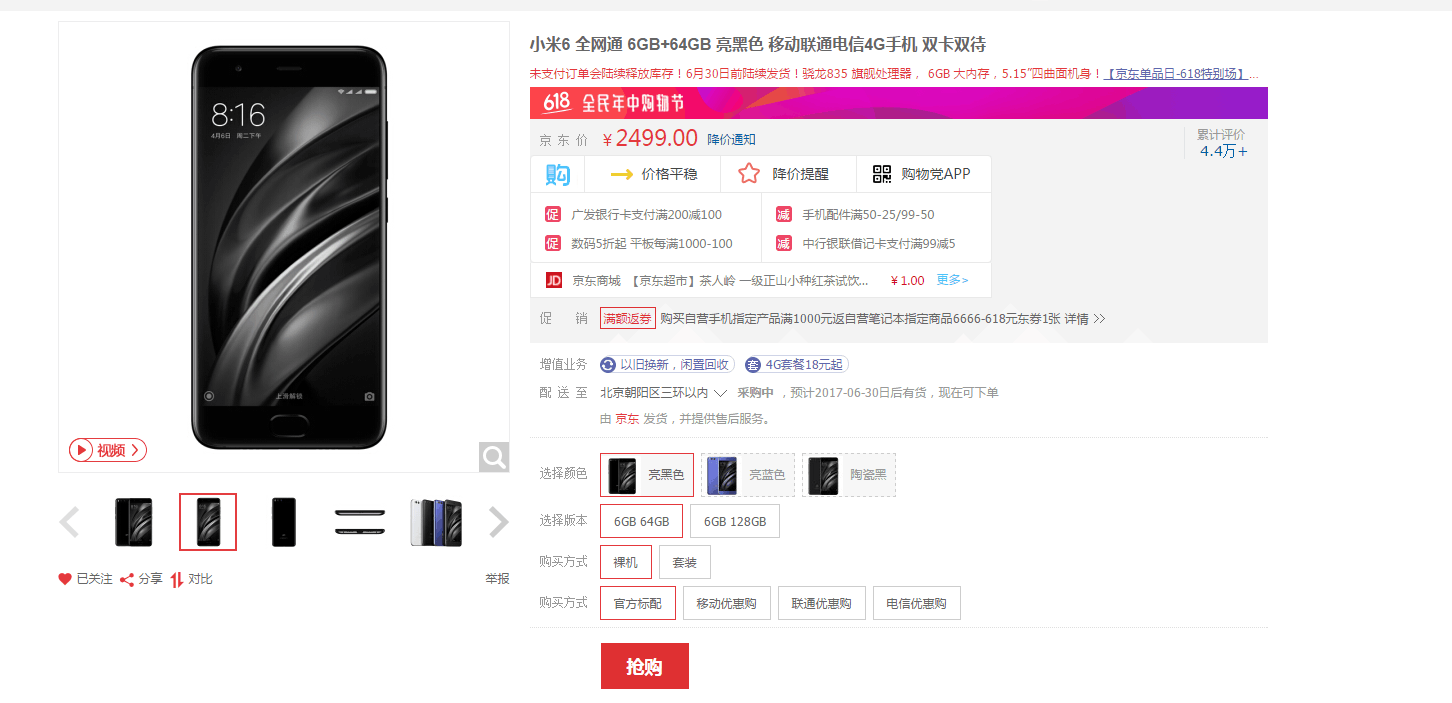Viewport: 1452px width, 703px height.
Task: Expand promotion 详情 details arrows
Action: [1099, 319]
